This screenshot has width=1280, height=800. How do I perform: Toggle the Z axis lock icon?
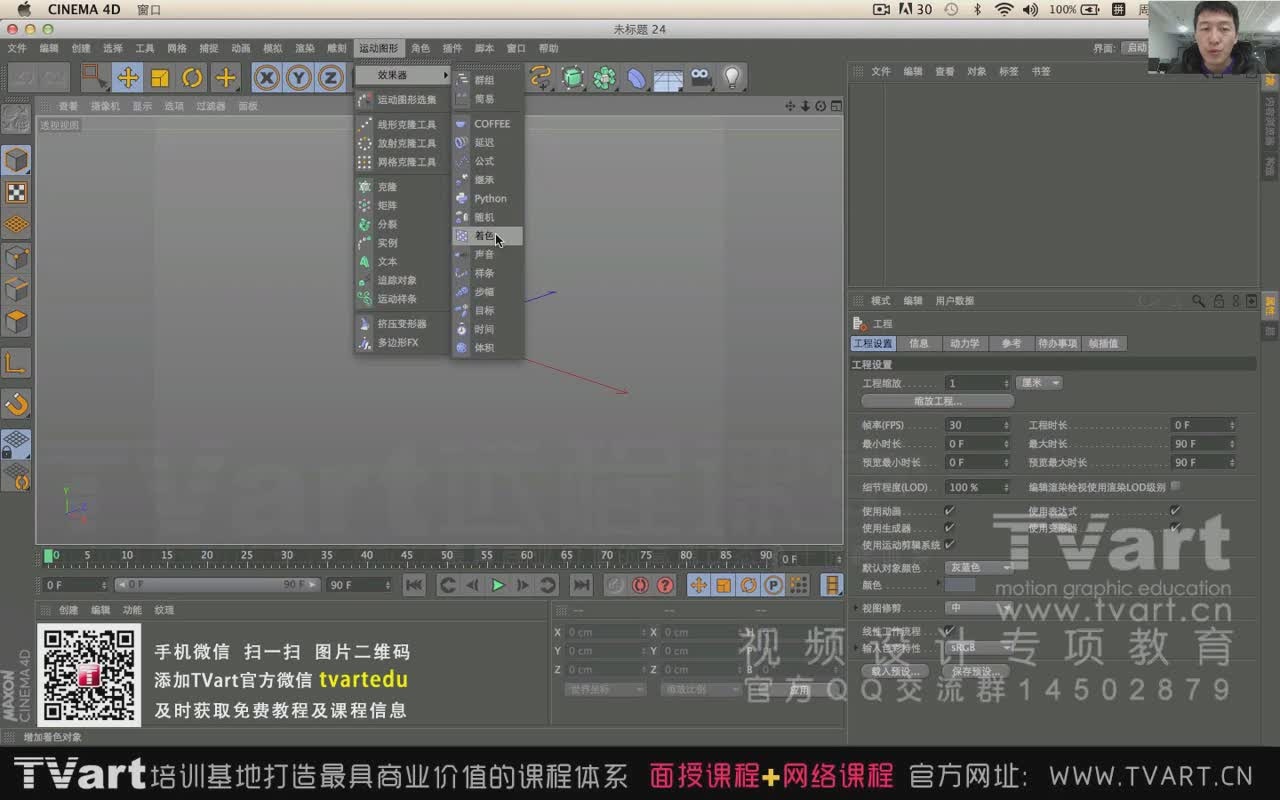[x=330, y=77]
